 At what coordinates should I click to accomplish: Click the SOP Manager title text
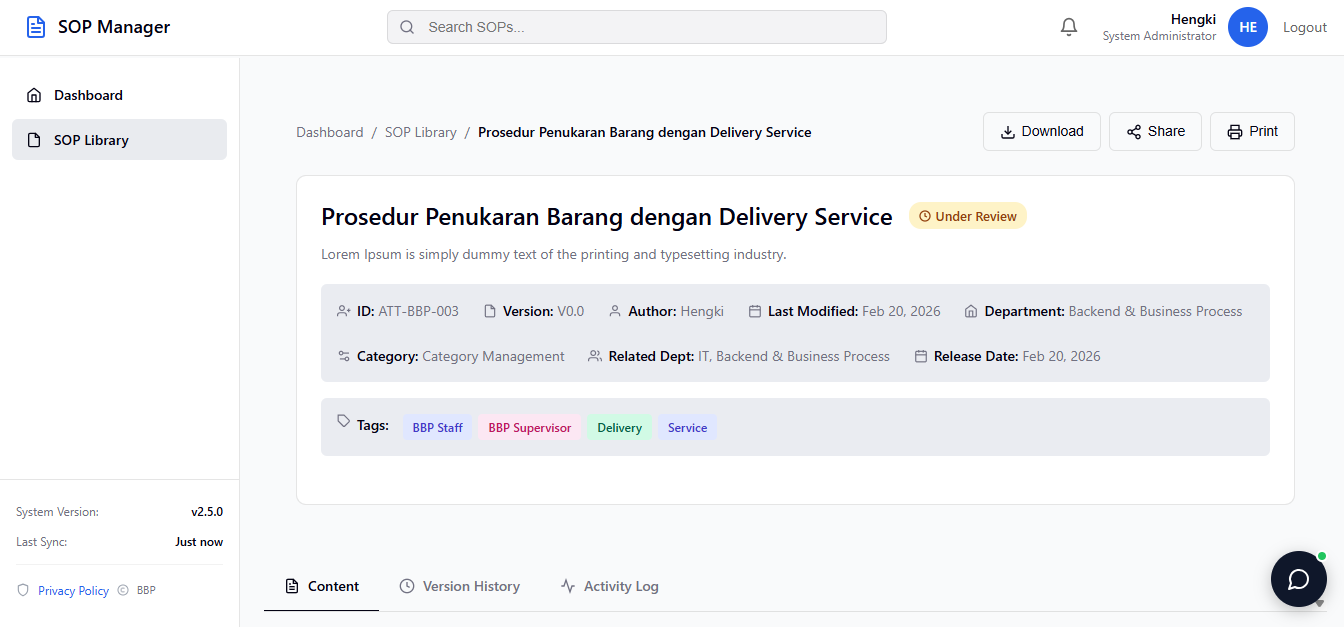(x=114, y=27)
